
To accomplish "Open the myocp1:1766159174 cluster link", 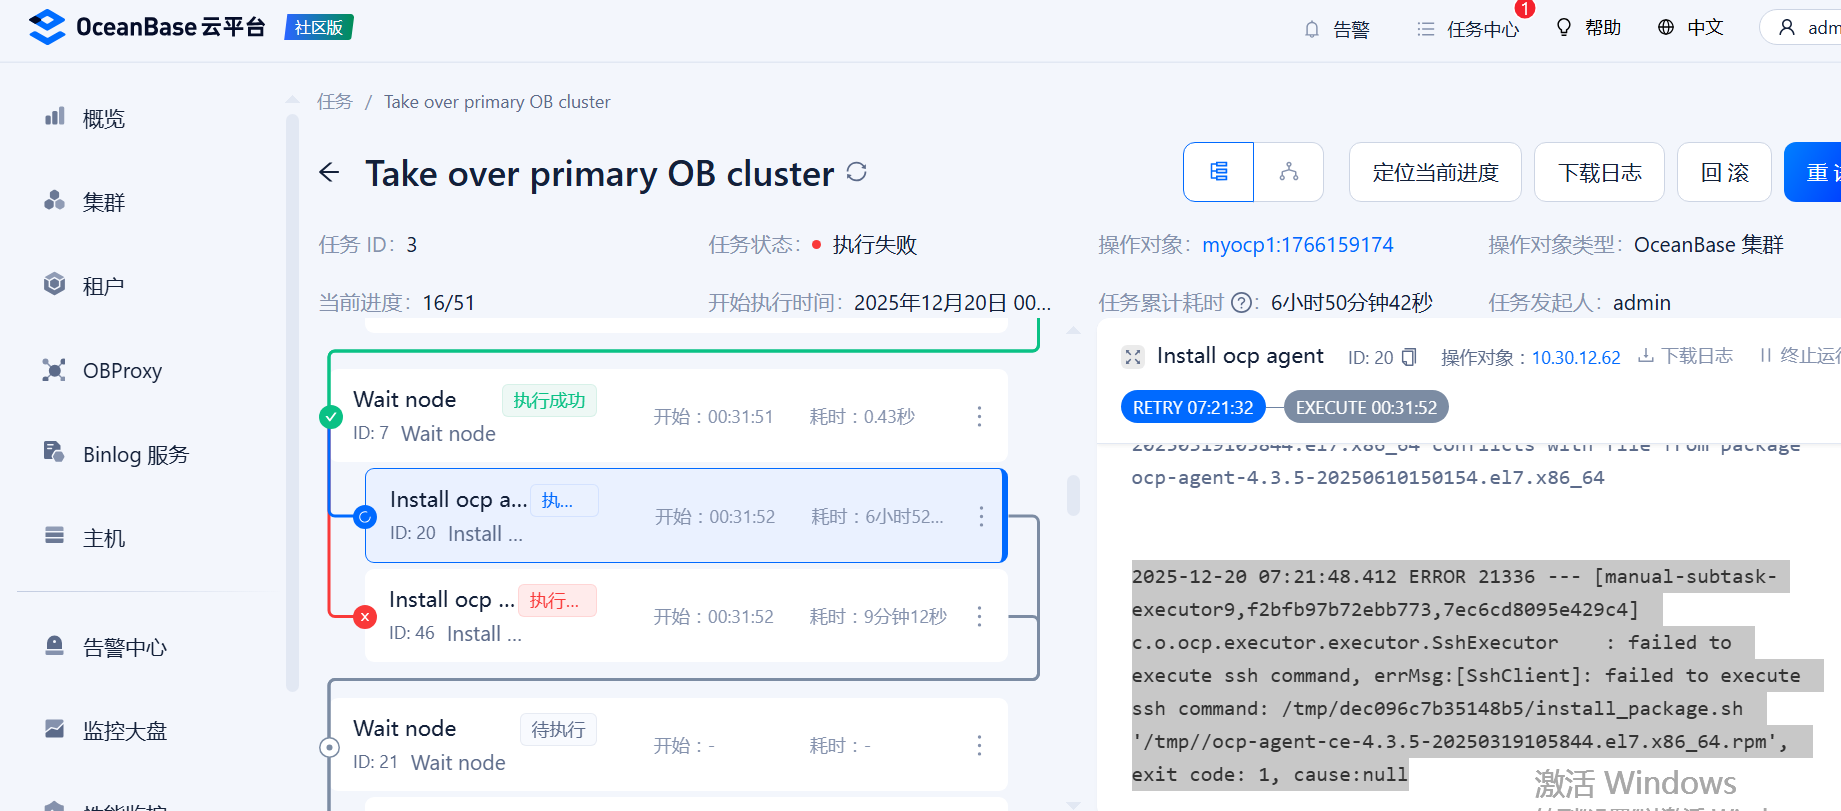I will [x=1297, y=245].
